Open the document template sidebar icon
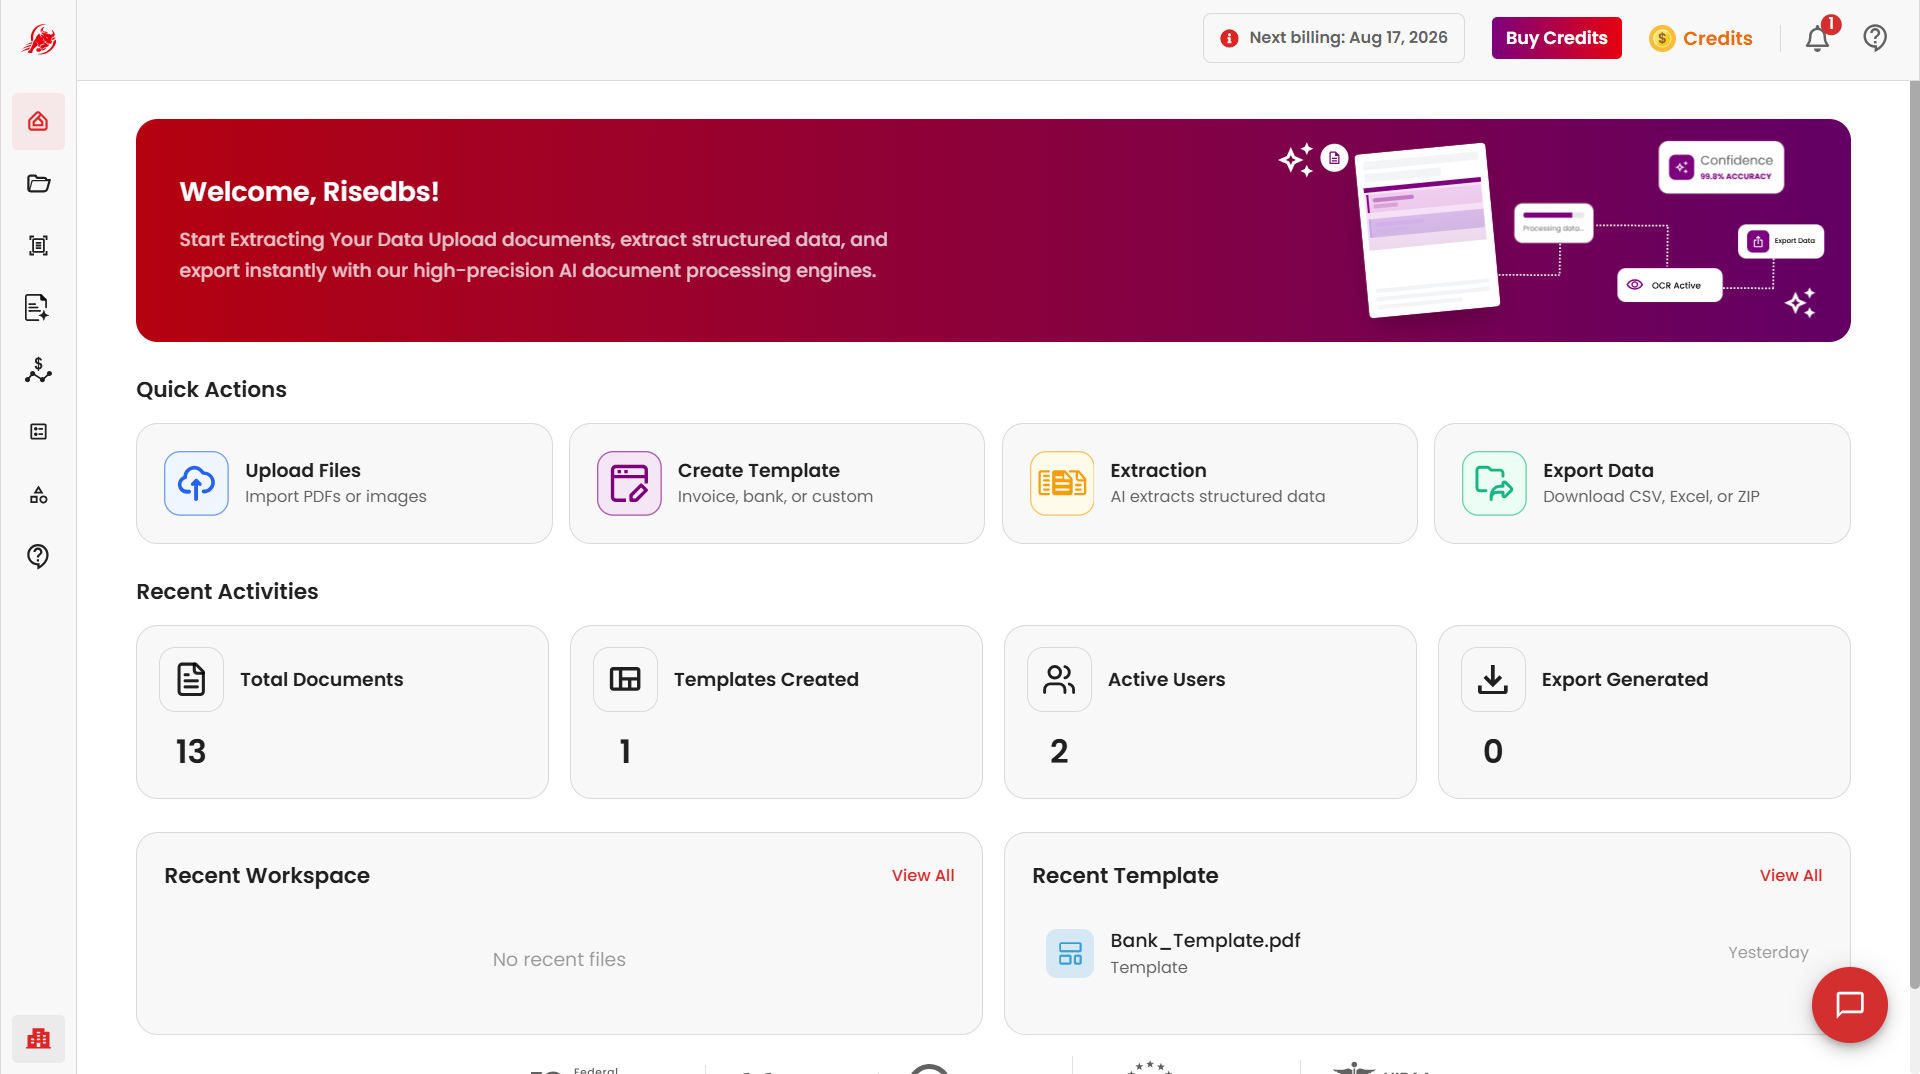Image resolution: width=1920 pixels, height=1074 pixels. click(38, 307)
